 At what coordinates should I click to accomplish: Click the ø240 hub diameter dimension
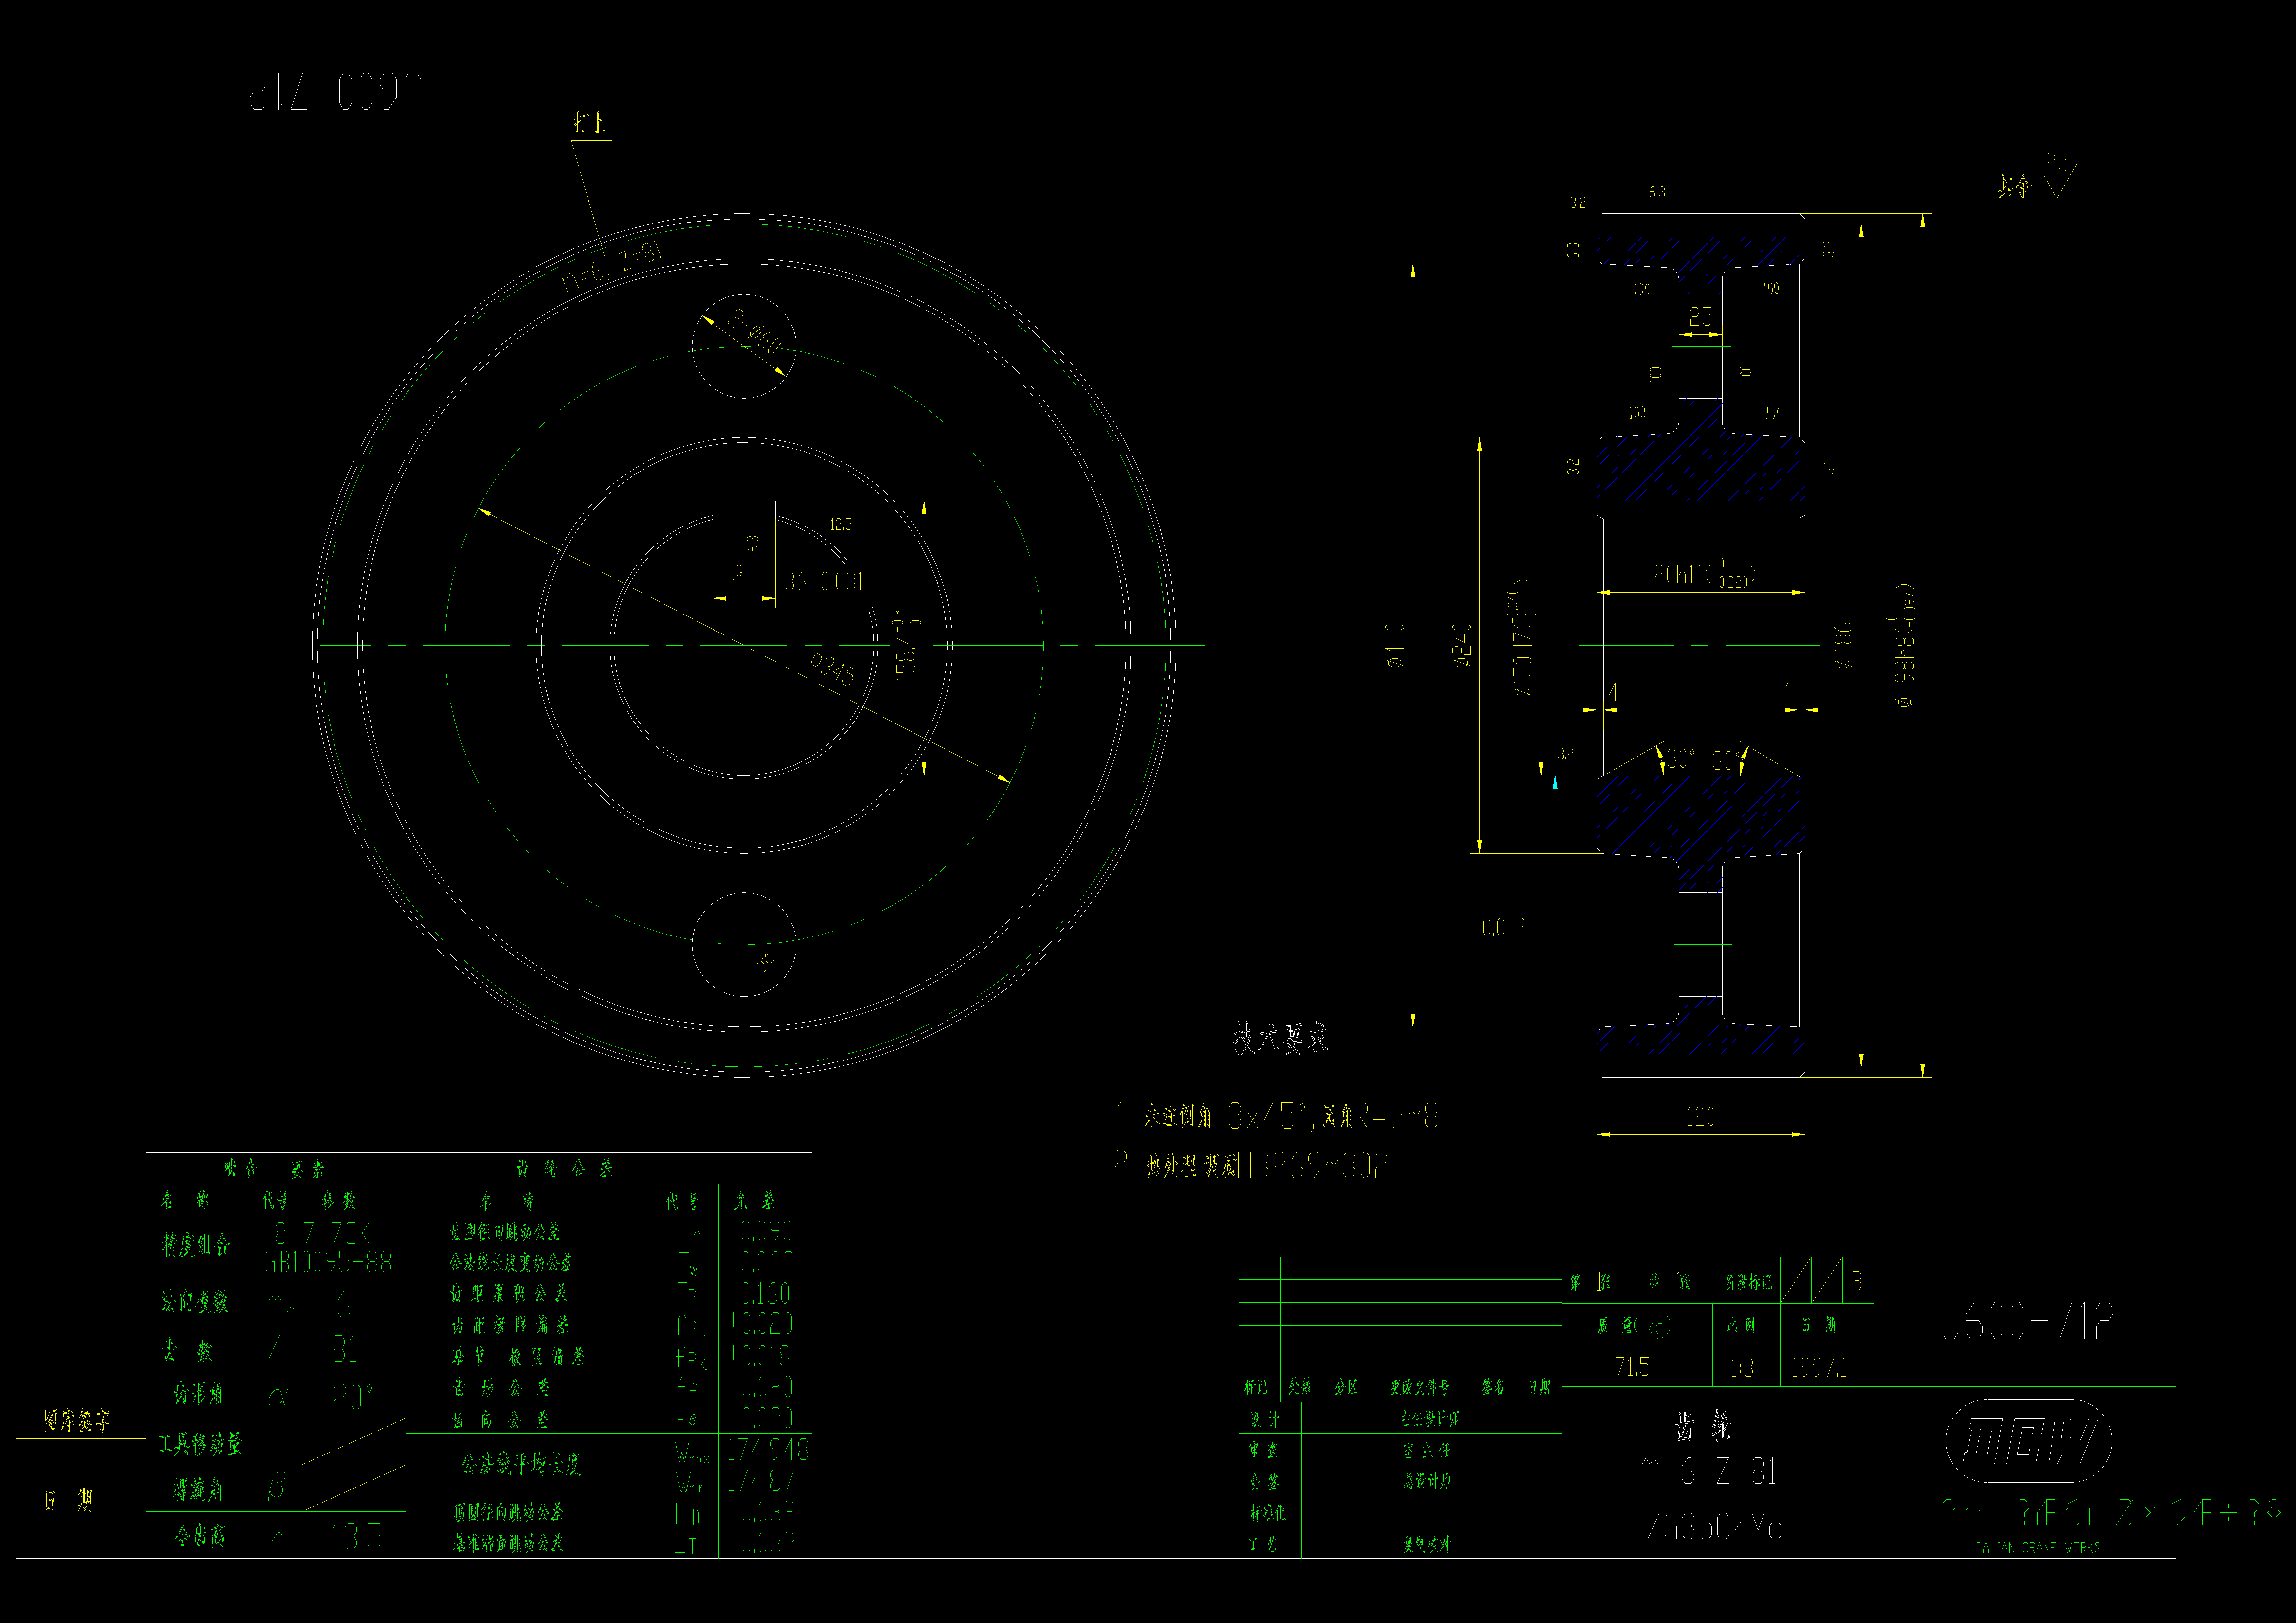[1462, 645]
